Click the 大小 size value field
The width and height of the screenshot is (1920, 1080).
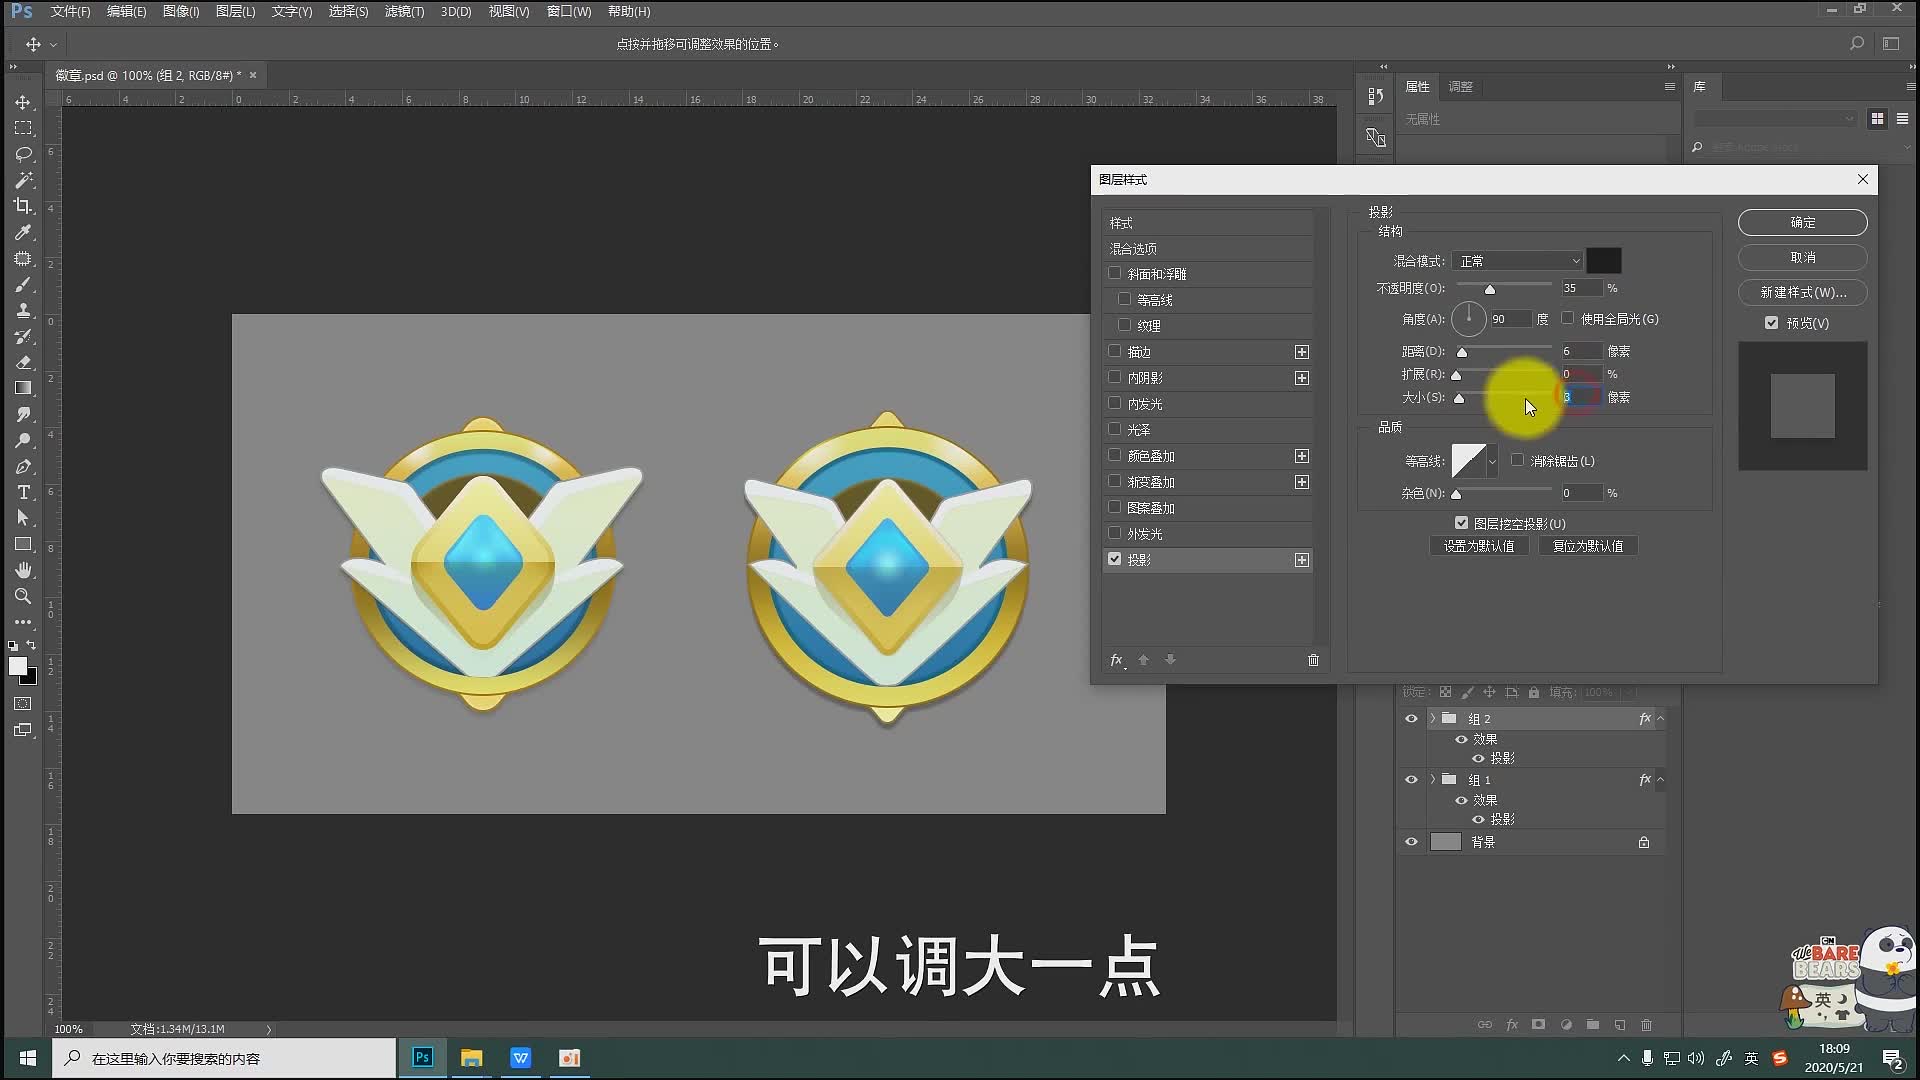(1582, 397)
